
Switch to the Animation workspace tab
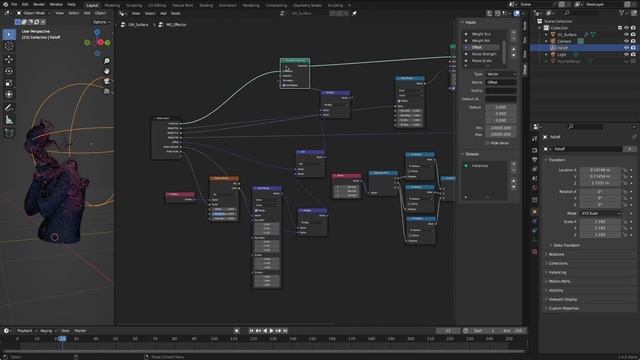tap(228, 5)
